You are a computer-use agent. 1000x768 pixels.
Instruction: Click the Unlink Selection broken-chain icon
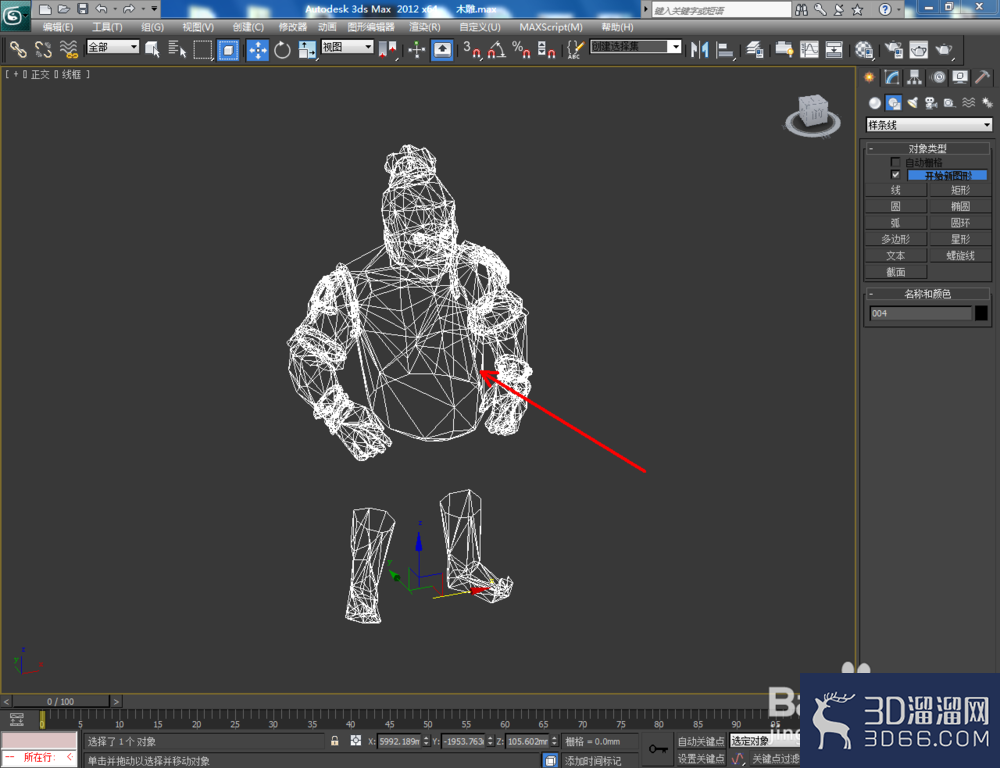point(43,49)
